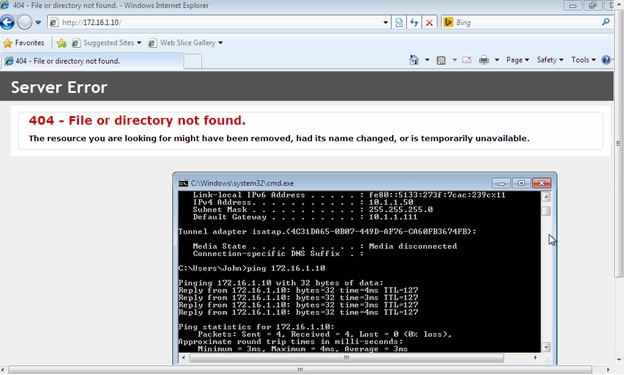Click the Refresh page icon
624x375 pixels.
[x=414, y=22]
